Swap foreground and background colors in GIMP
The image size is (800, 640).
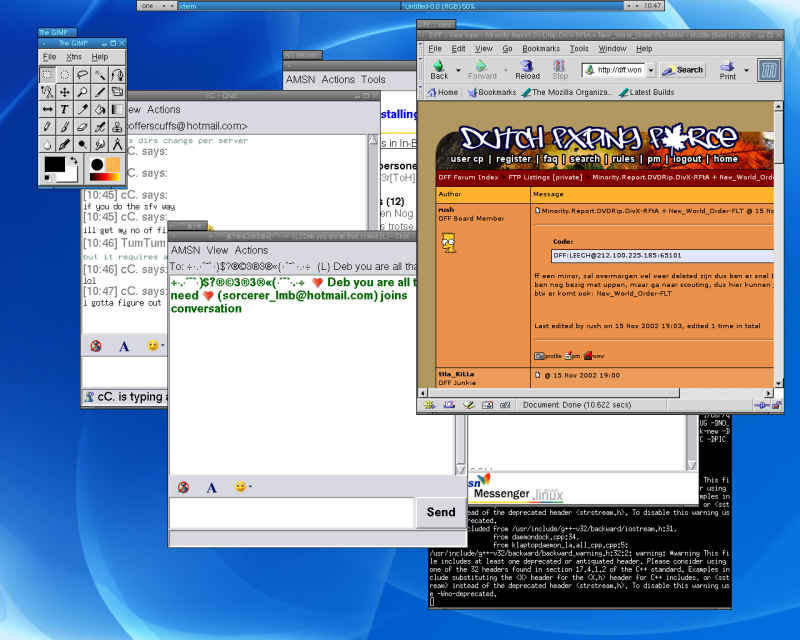point(73,160)
